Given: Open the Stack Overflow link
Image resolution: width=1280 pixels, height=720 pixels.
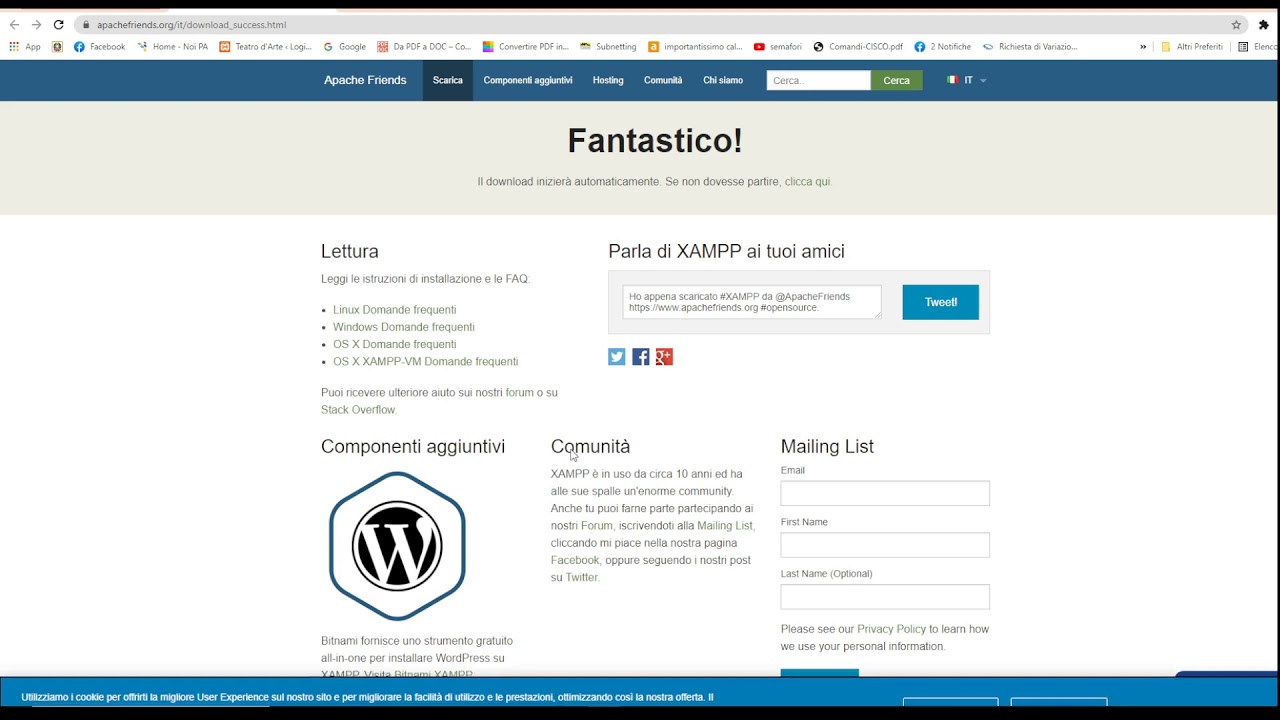Looking at the screenshot, I should tap(358, 410).
